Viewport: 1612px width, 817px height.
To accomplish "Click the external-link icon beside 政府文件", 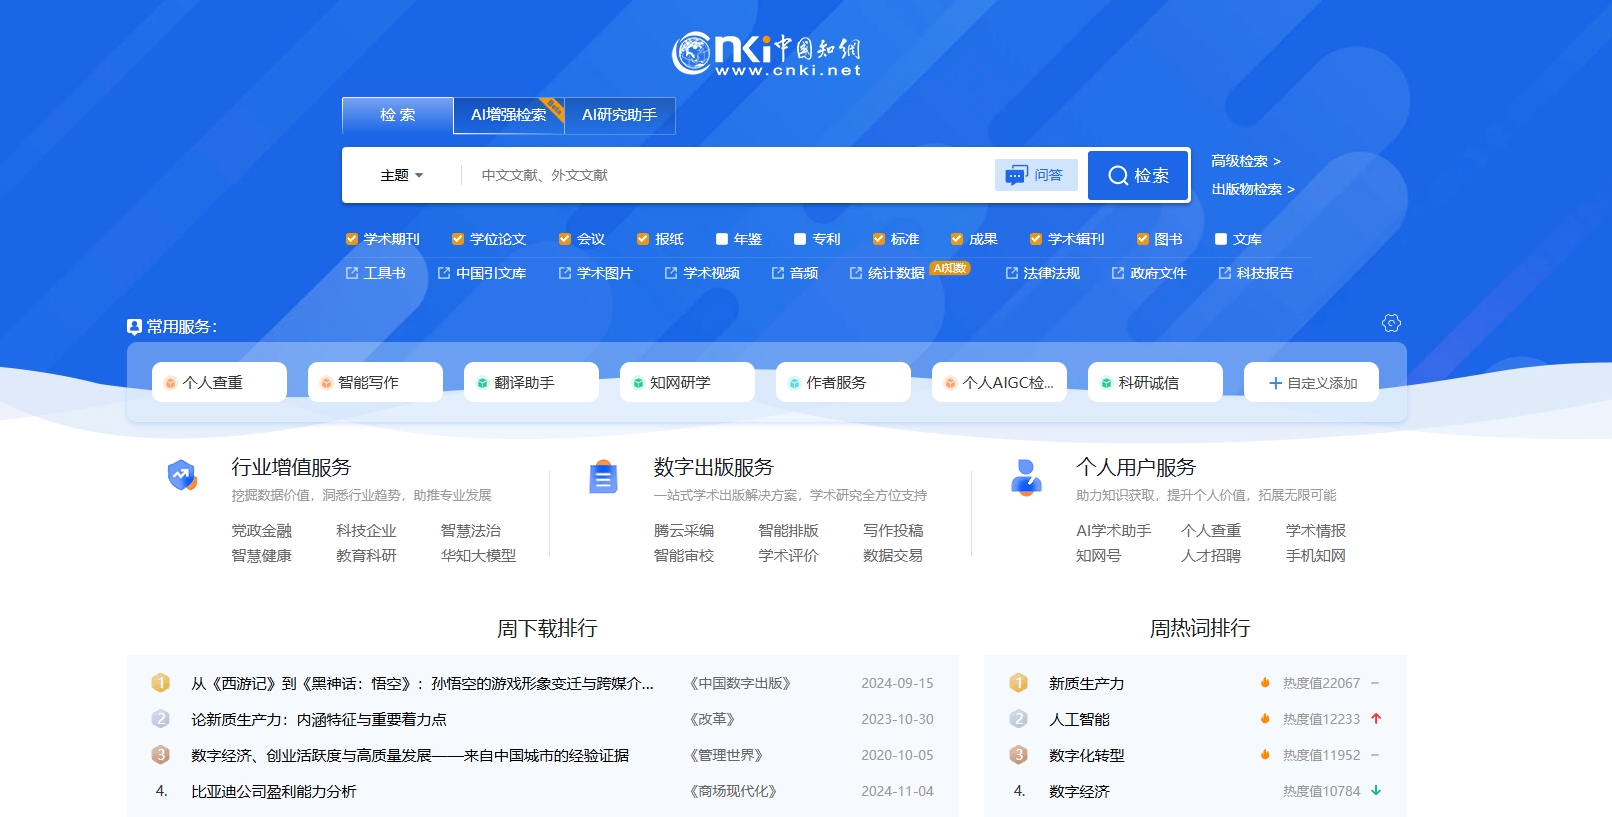I will 1118,273.
